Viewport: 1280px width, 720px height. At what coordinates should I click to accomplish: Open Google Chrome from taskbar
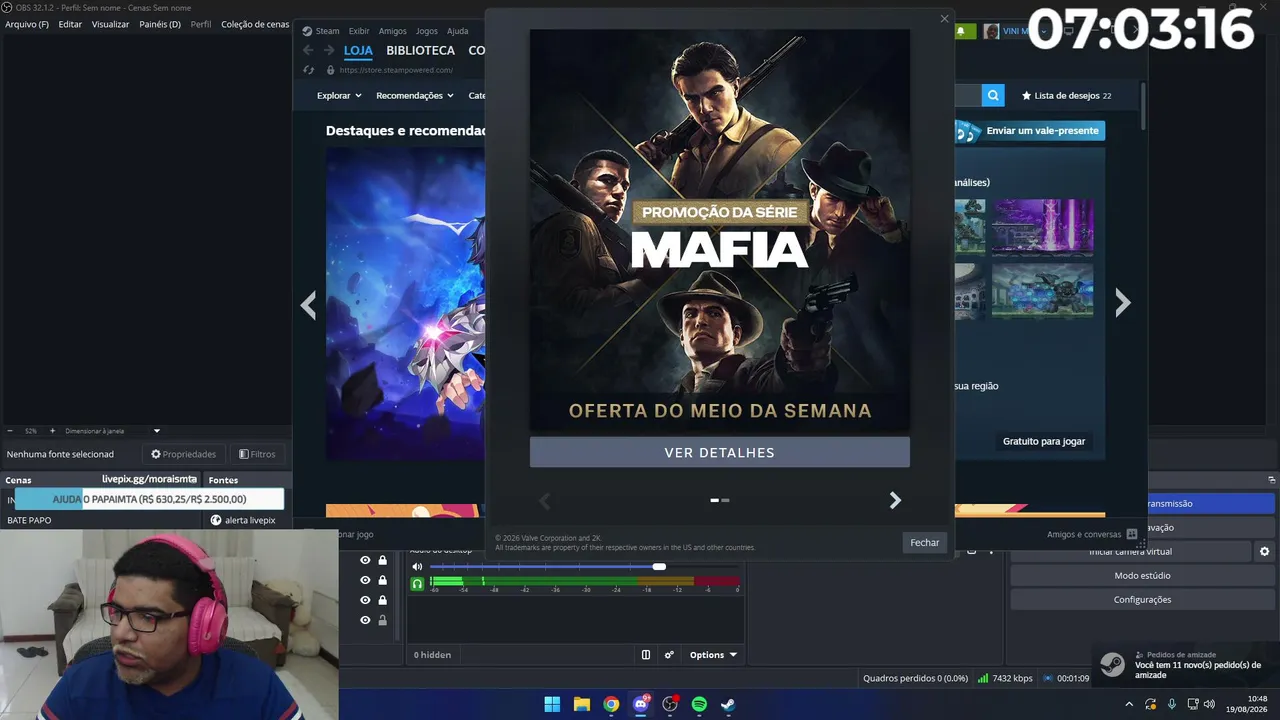[x=611, y=704]
